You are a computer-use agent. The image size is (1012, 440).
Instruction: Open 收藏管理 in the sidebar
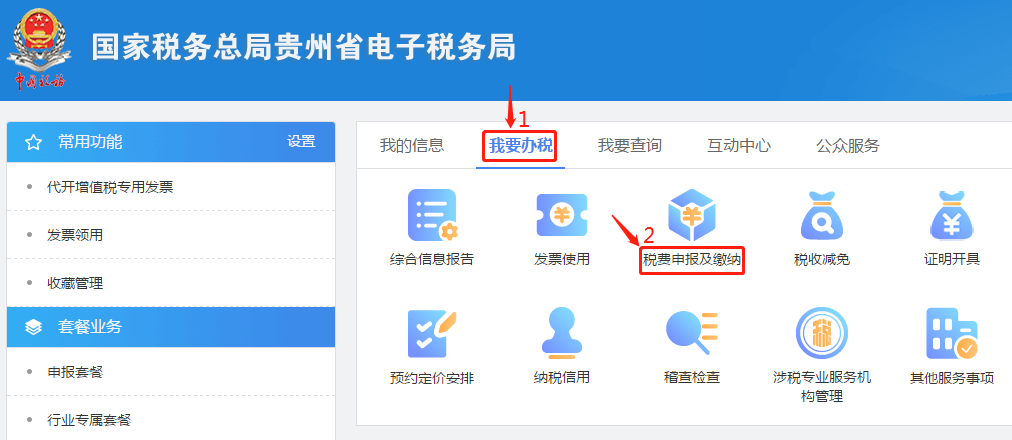75,283
